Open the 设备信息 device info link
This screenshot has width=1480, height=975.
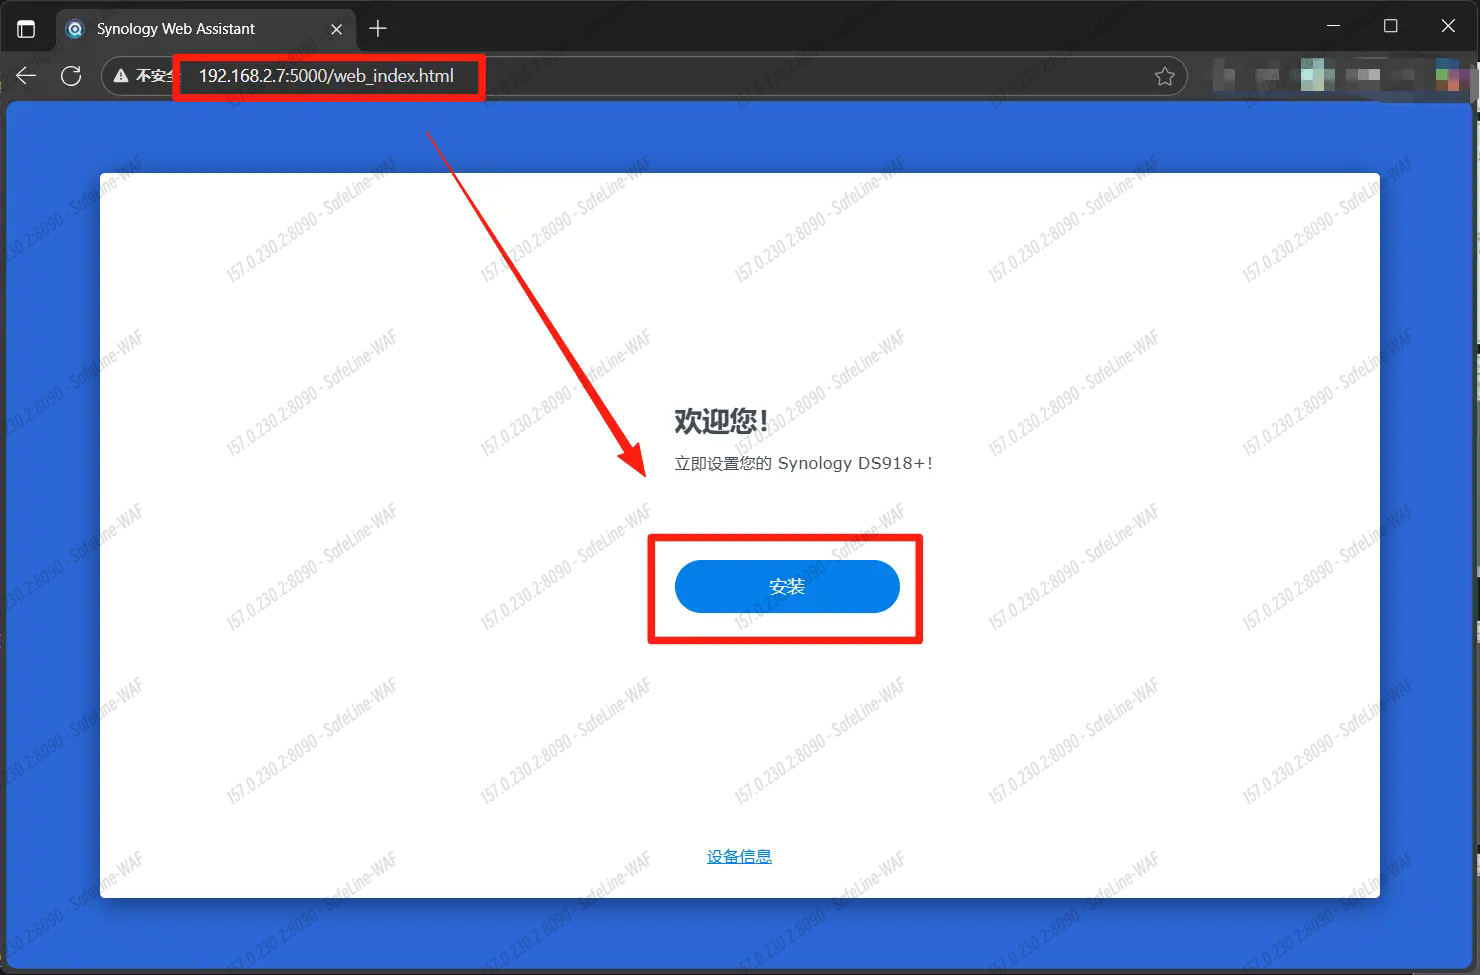coord(739,856)
